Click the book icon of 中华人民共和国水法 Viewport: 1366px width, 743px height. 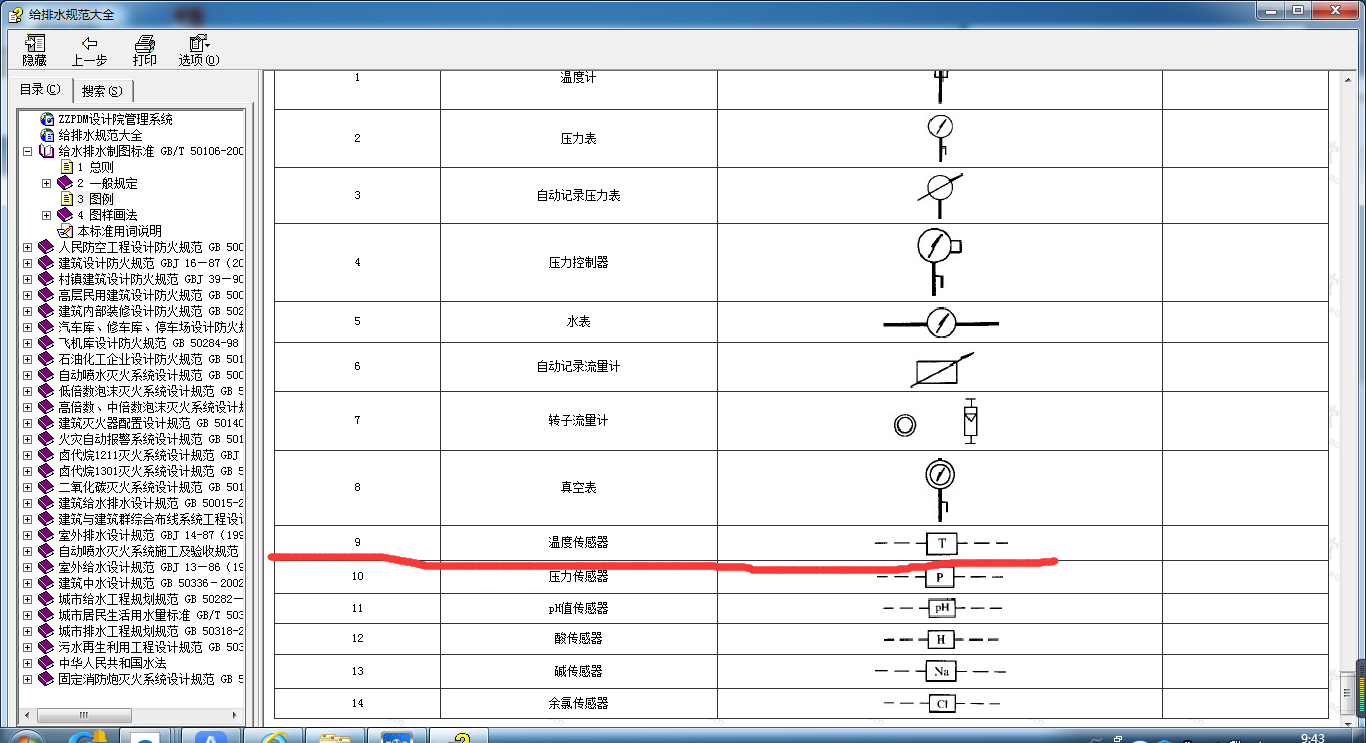[46, 663]
